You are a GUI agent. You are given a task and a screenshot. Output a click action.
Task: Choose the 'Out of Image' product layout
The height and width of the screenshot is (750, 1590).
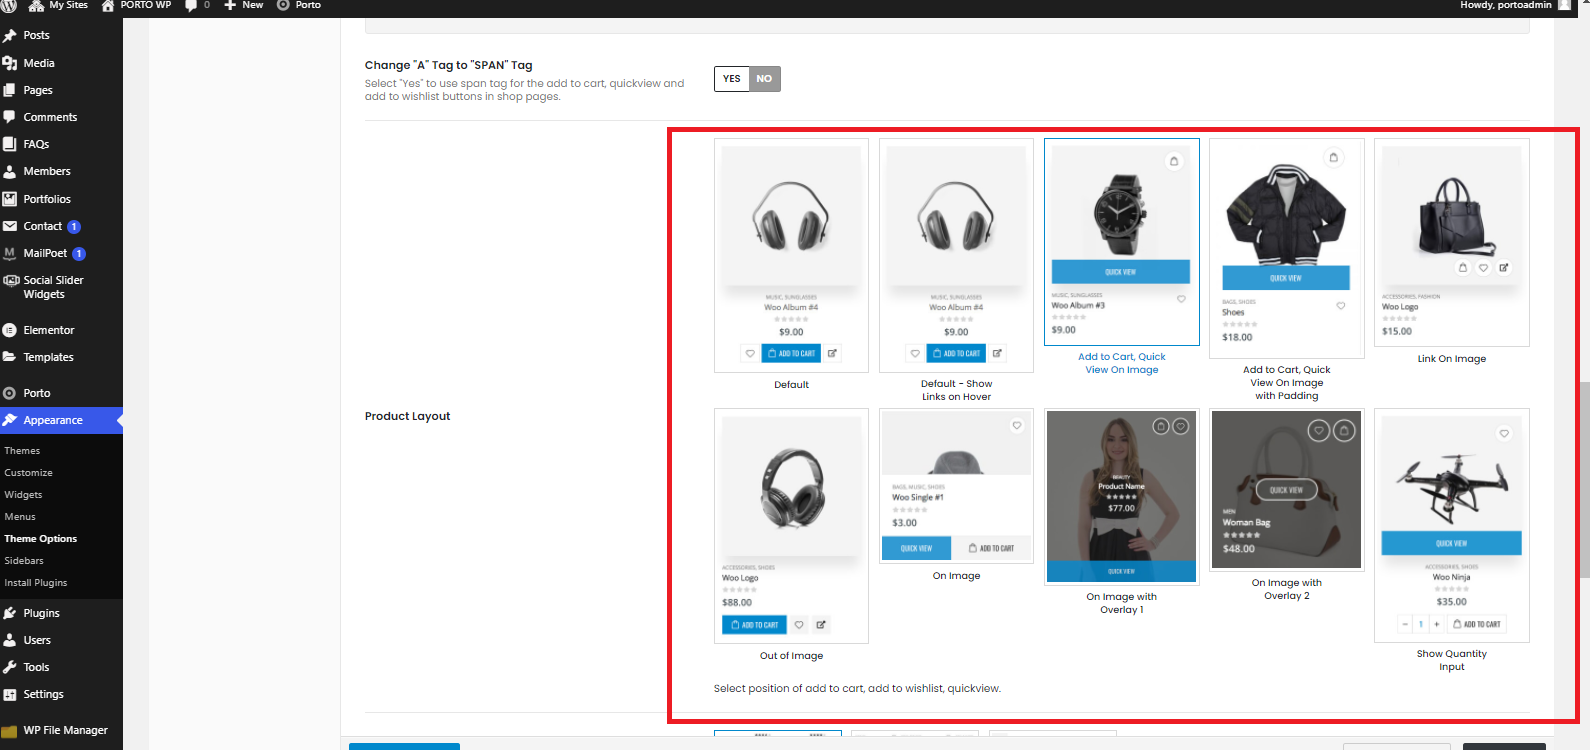[x=791, y=526]
